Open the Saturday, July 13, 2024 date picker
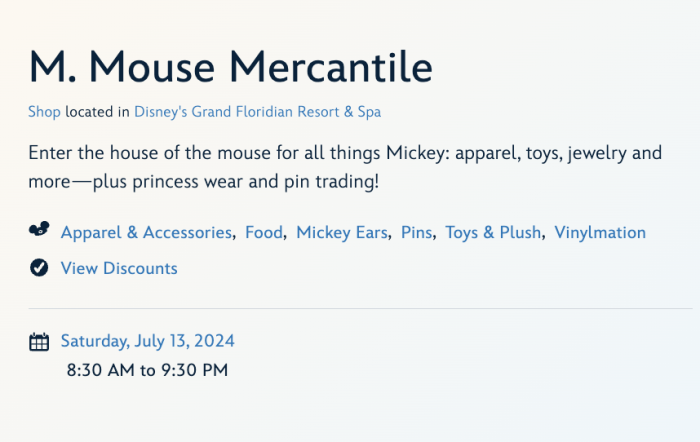Screen dimensions: 700x442 click(148, 341)
